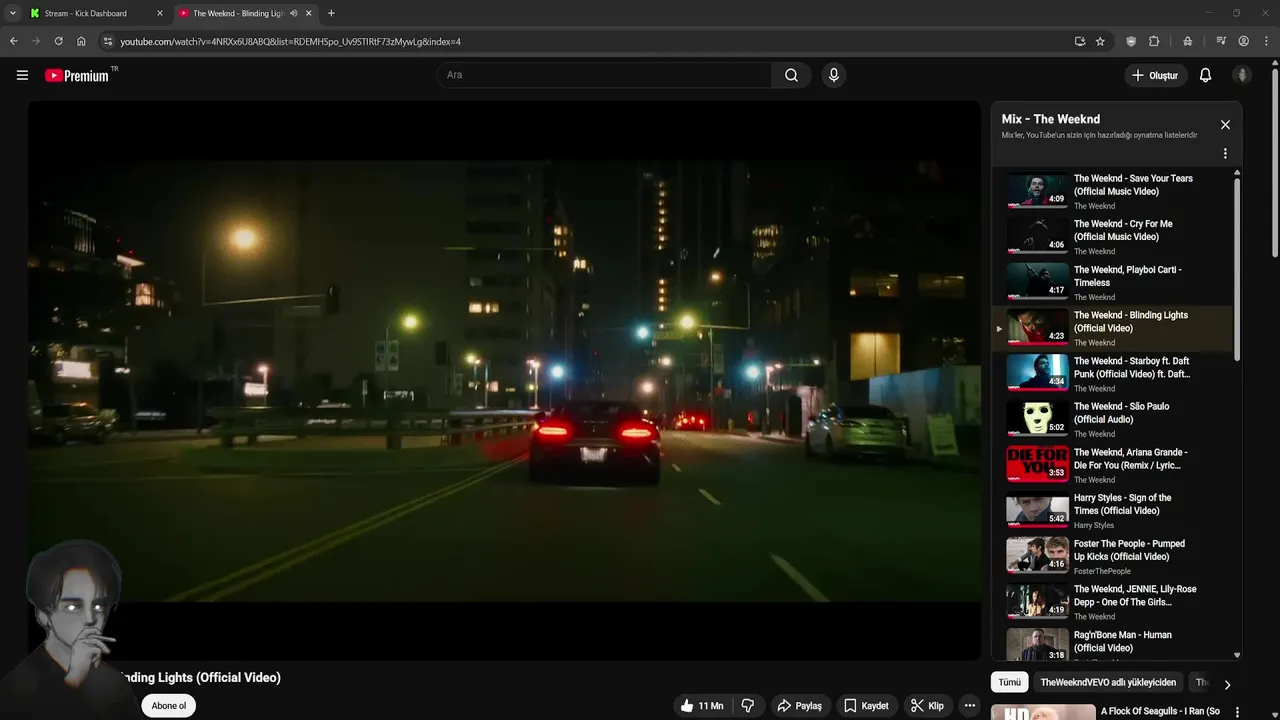The width and height of the screenshot is (1280, 720).
Task: Like the video with thumbs-up 11 Mn
Action: (701, 706)
